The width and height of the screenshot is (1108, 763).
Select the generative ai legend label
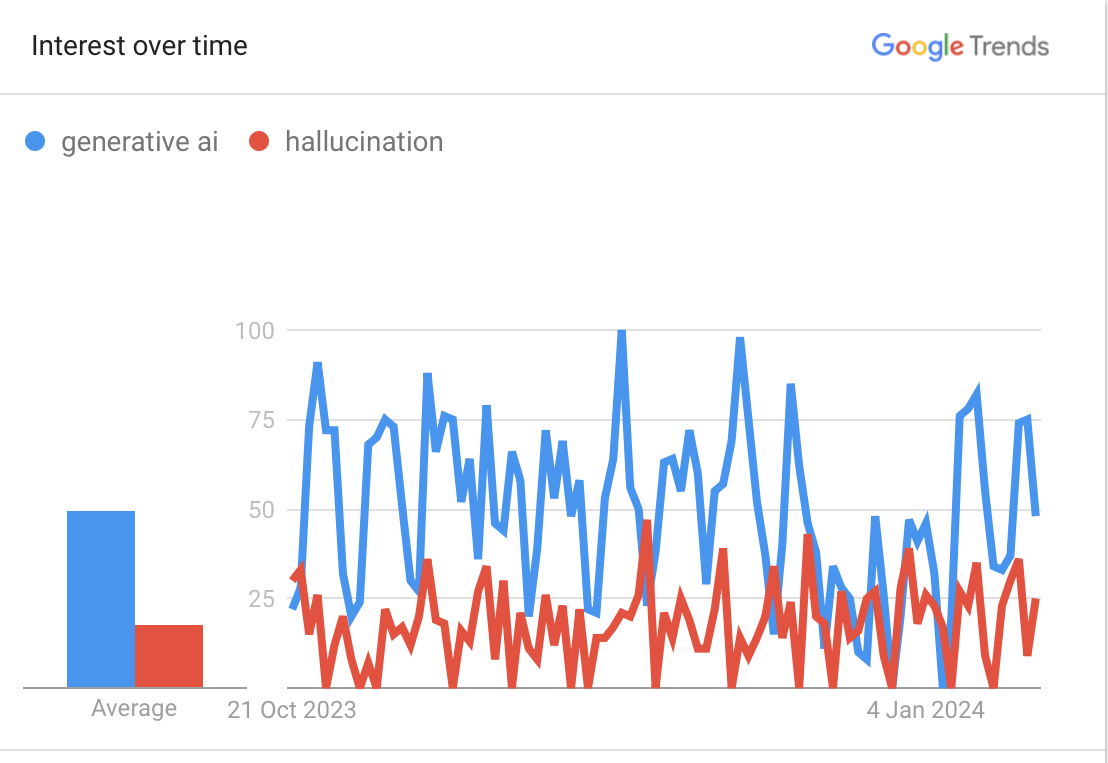pyautogui.click(x=139, y=142)
